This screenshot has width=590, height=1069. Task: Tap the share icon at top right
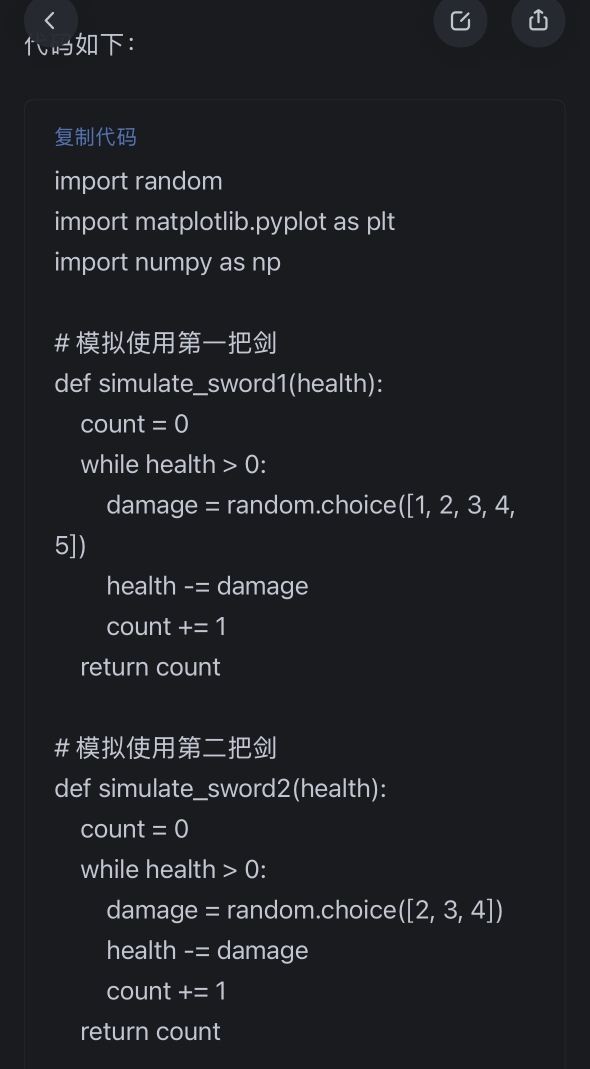(538, 20)
